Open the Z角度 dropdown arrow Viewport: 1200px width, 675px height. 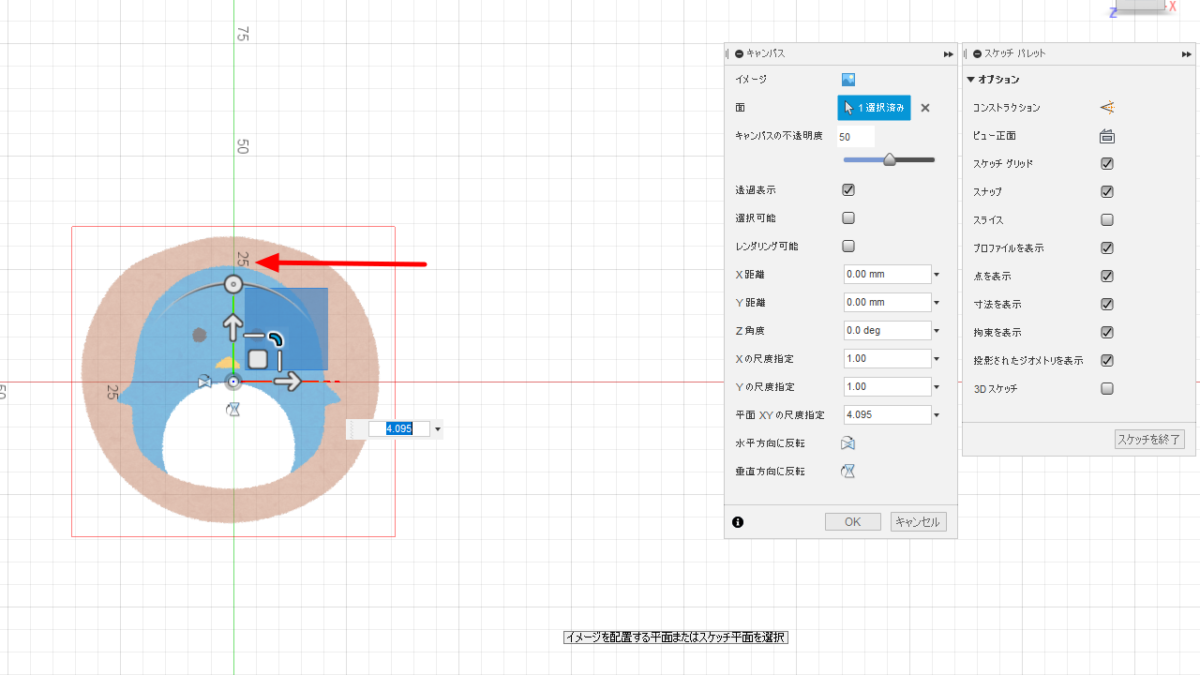tap(937, 330)
